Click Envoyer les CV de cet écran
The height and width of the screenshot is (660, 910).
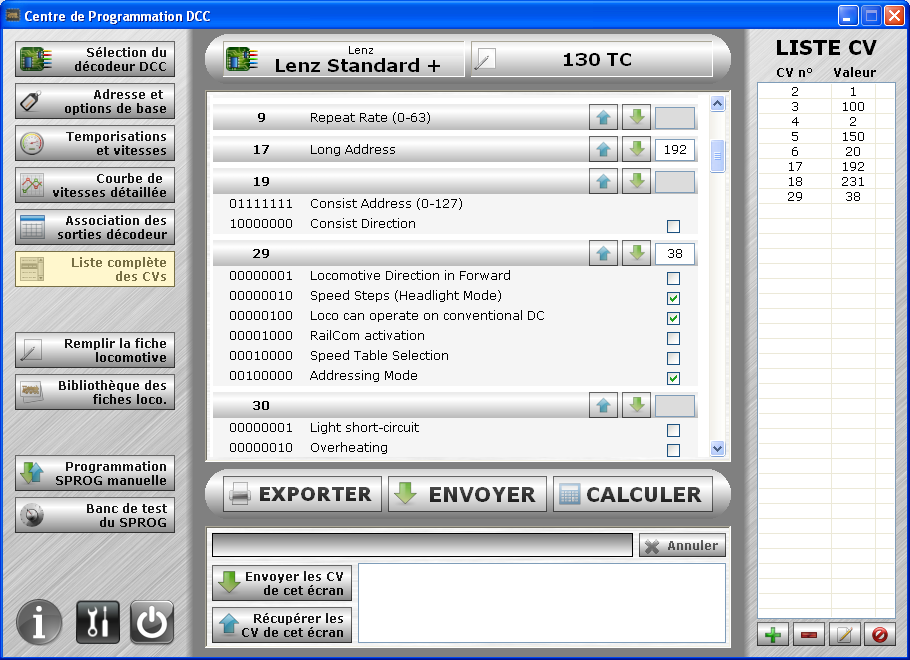(282, 583)
